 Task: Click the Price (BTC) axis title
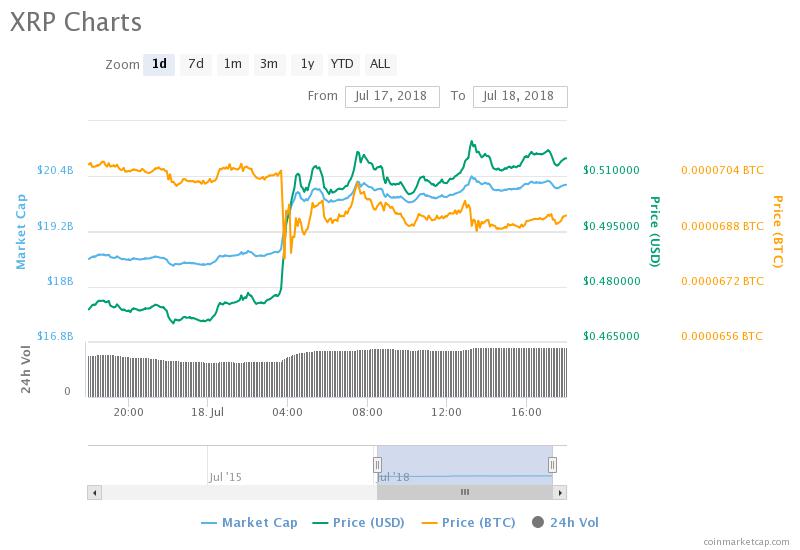click(777, 231)
